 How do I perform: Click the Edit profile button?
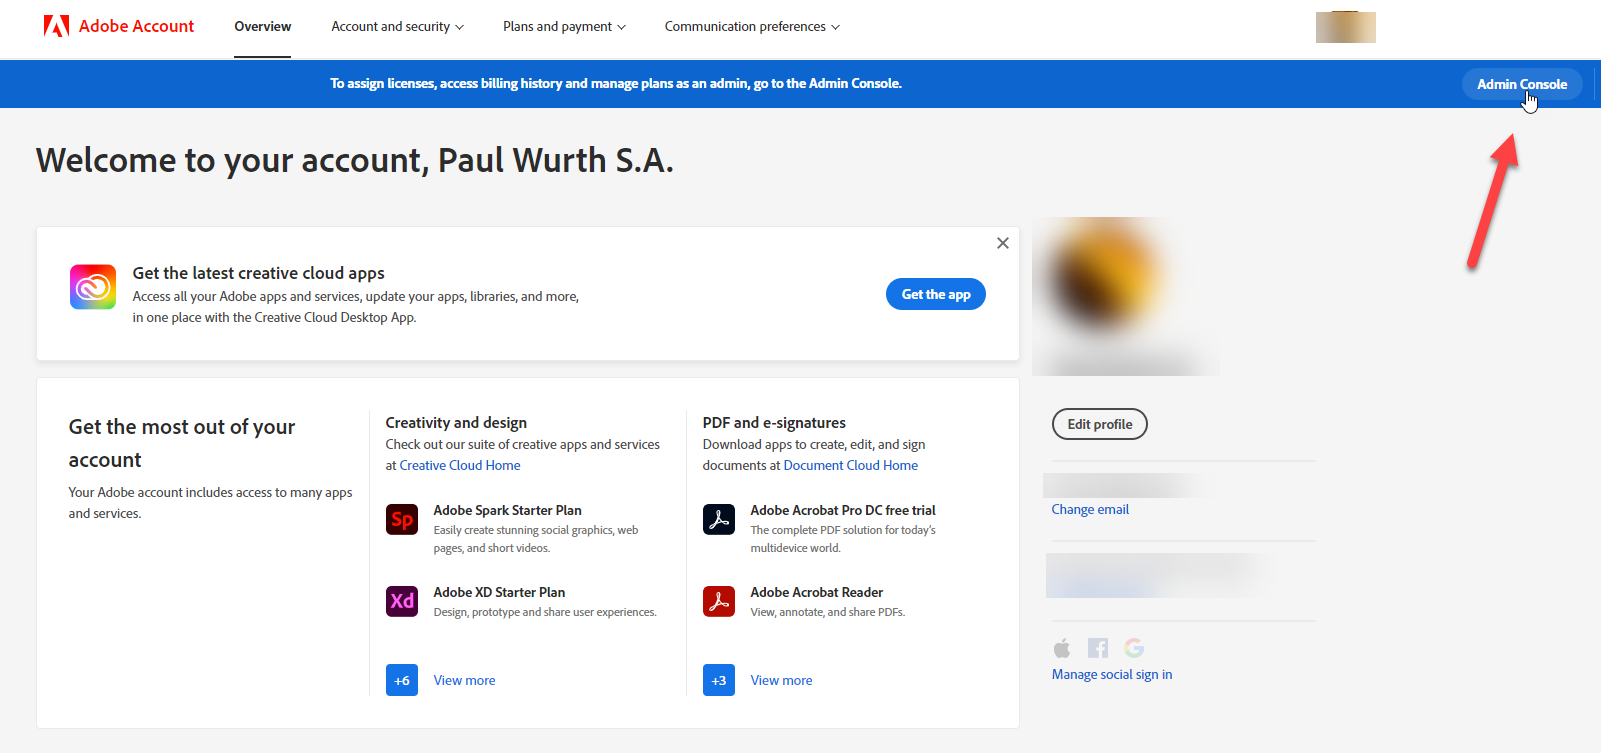point(1100,424)
